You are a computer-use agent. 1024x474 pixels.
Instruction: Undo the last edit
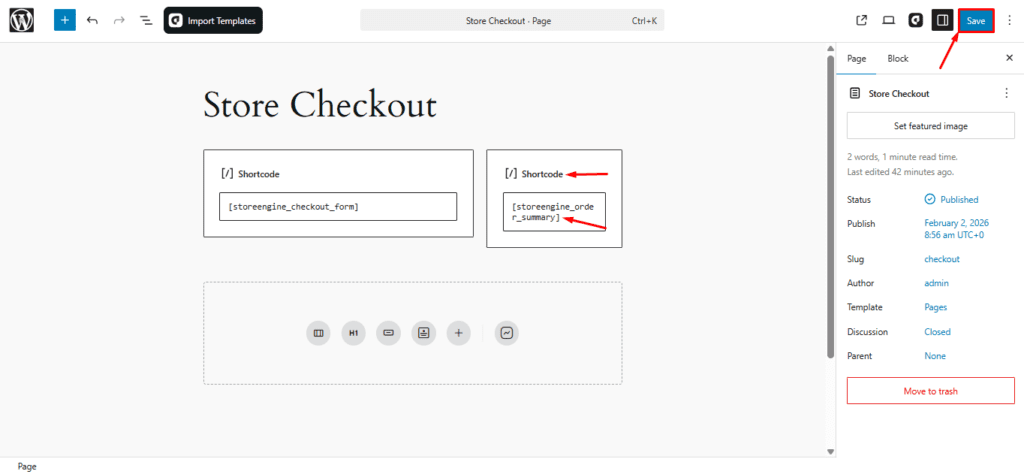[92, 21]
